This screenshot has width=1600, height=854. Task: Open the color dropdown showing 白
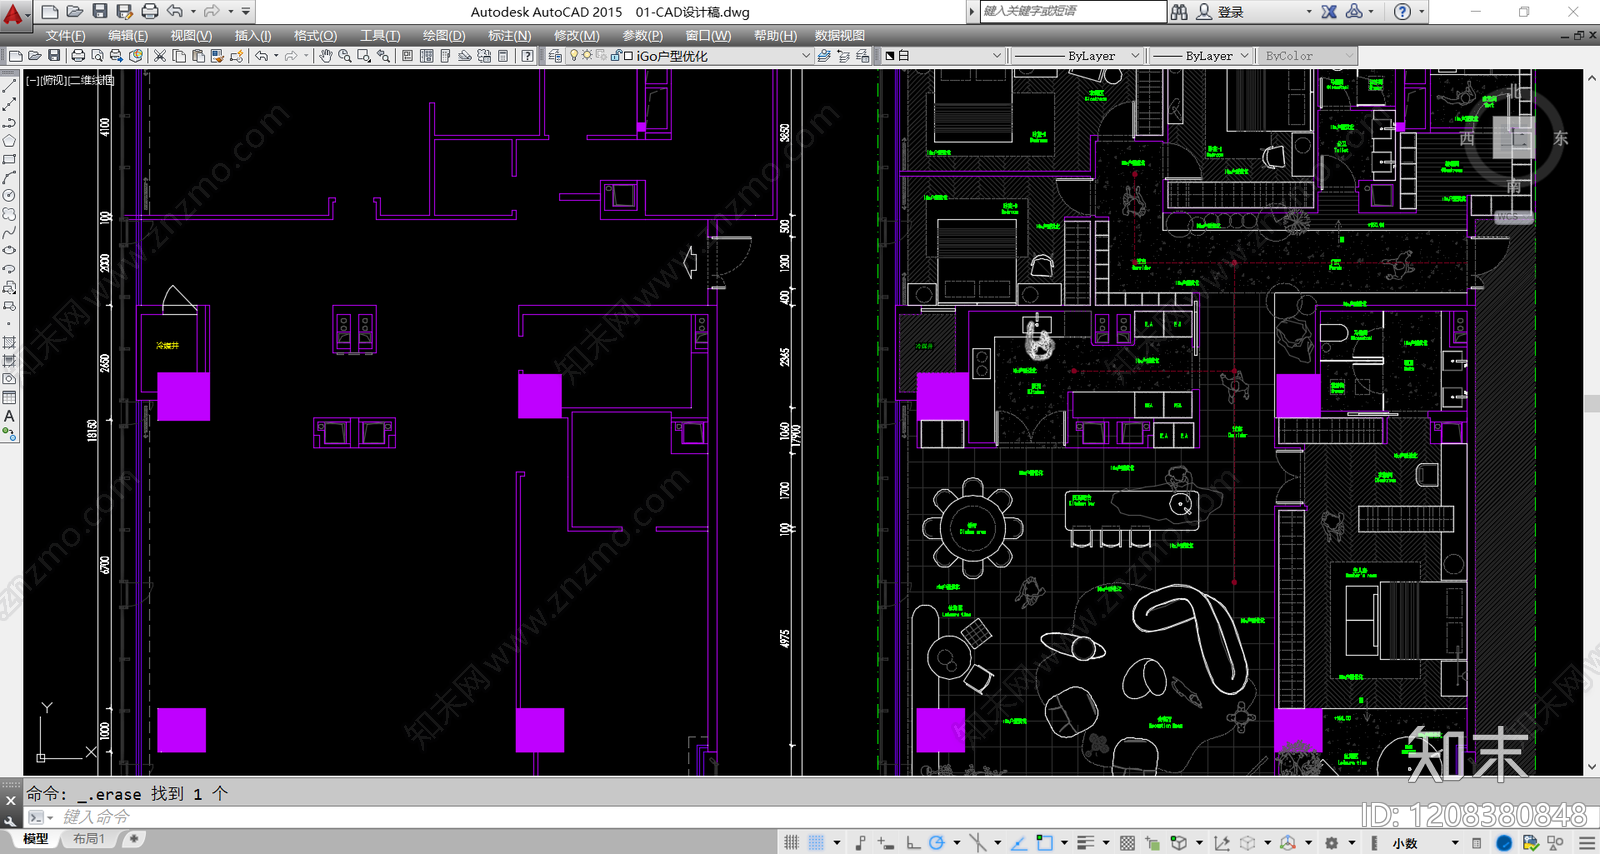tap(943, 56)
